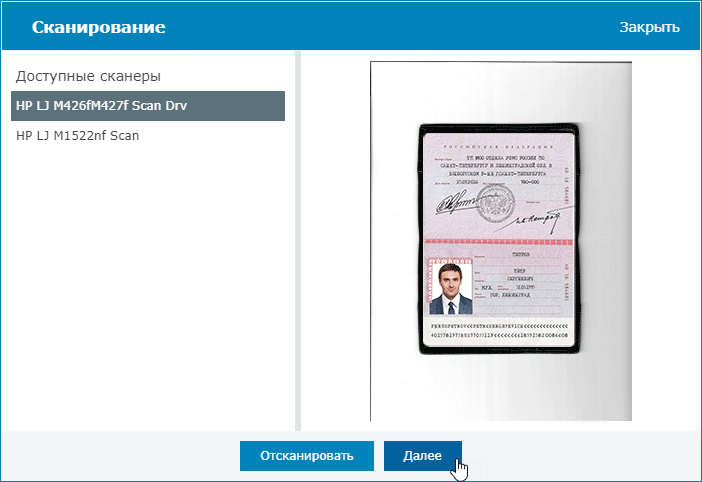Click the vertical divider beside scanner list
Screen dimensions: 702x482
tap(297, 240)
